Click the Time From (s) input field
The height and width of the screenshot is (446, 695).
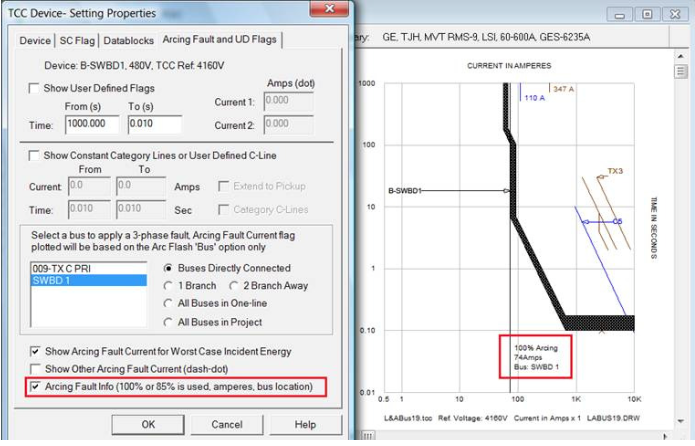92,125
